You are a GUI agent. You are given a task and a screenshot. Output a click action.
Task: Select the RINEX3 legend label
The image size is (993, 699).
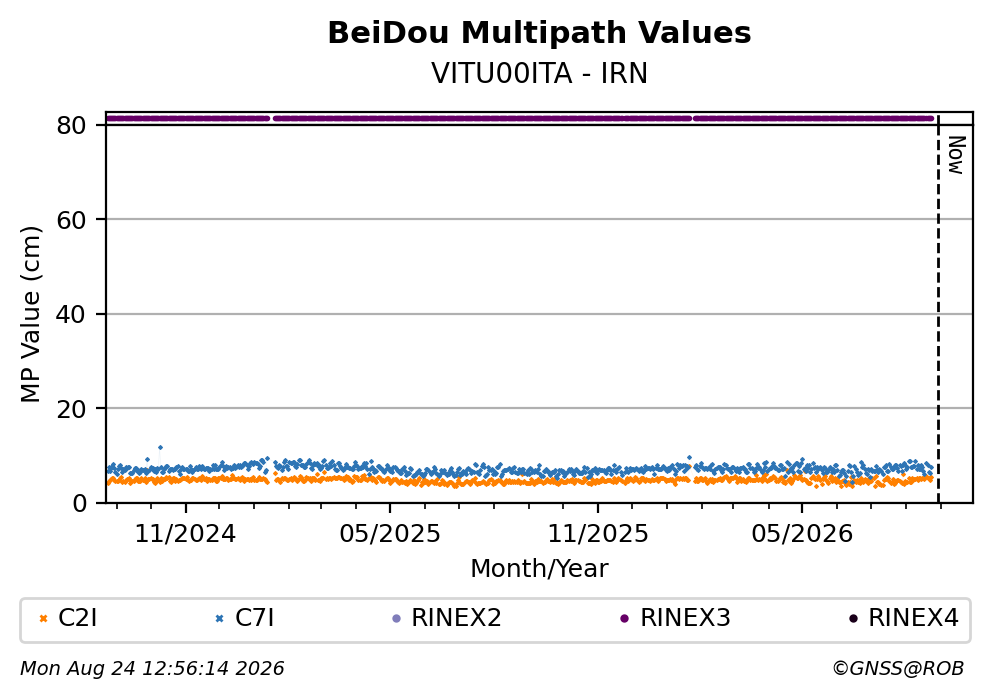pyautogui.click(x=685, y=618)
